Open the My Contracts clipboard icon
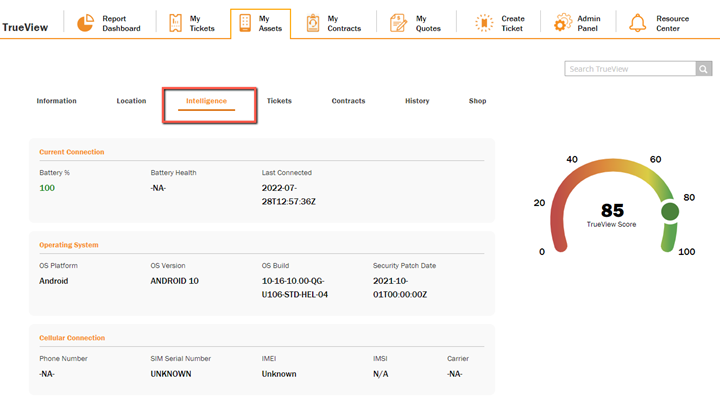 tap(313, 23)
